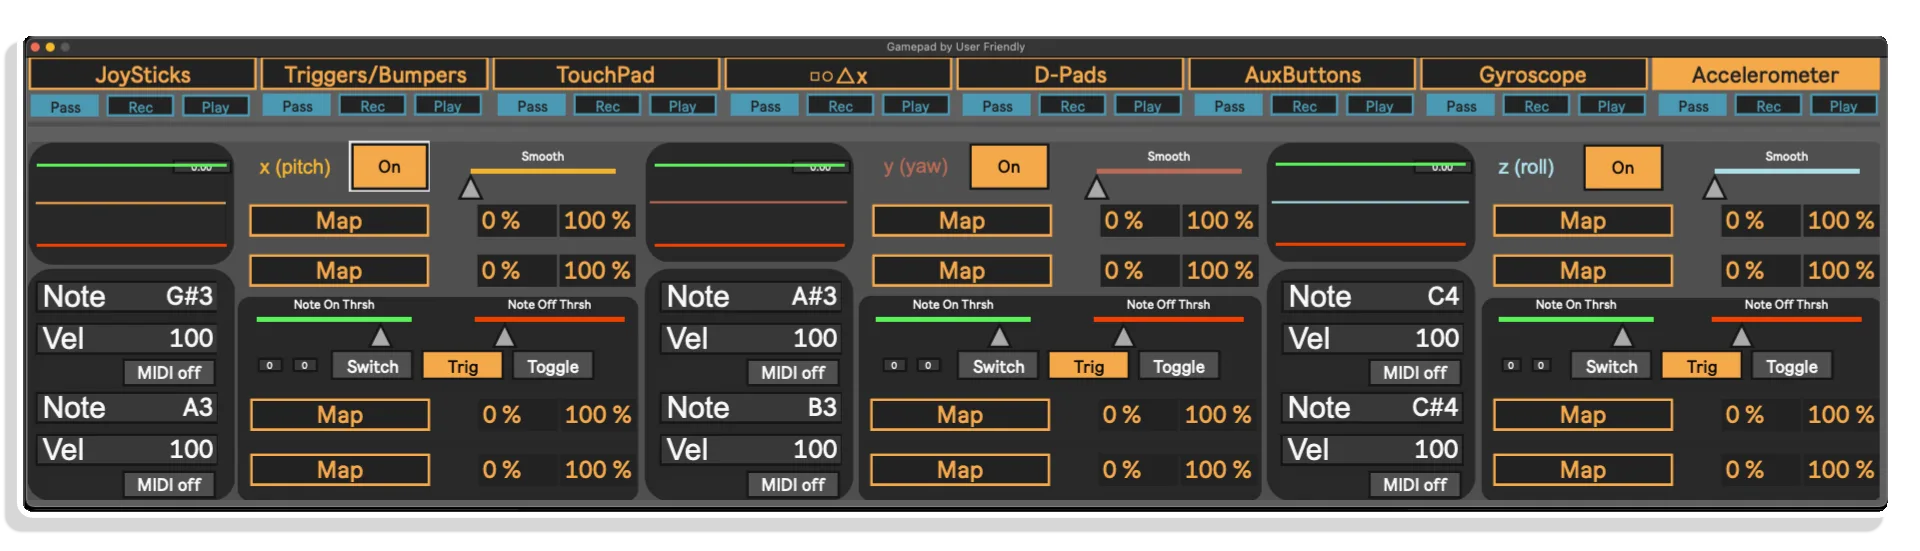1920x551 pixels.
Task: Click the Note B3 field
Action: (x=751, y=408)
